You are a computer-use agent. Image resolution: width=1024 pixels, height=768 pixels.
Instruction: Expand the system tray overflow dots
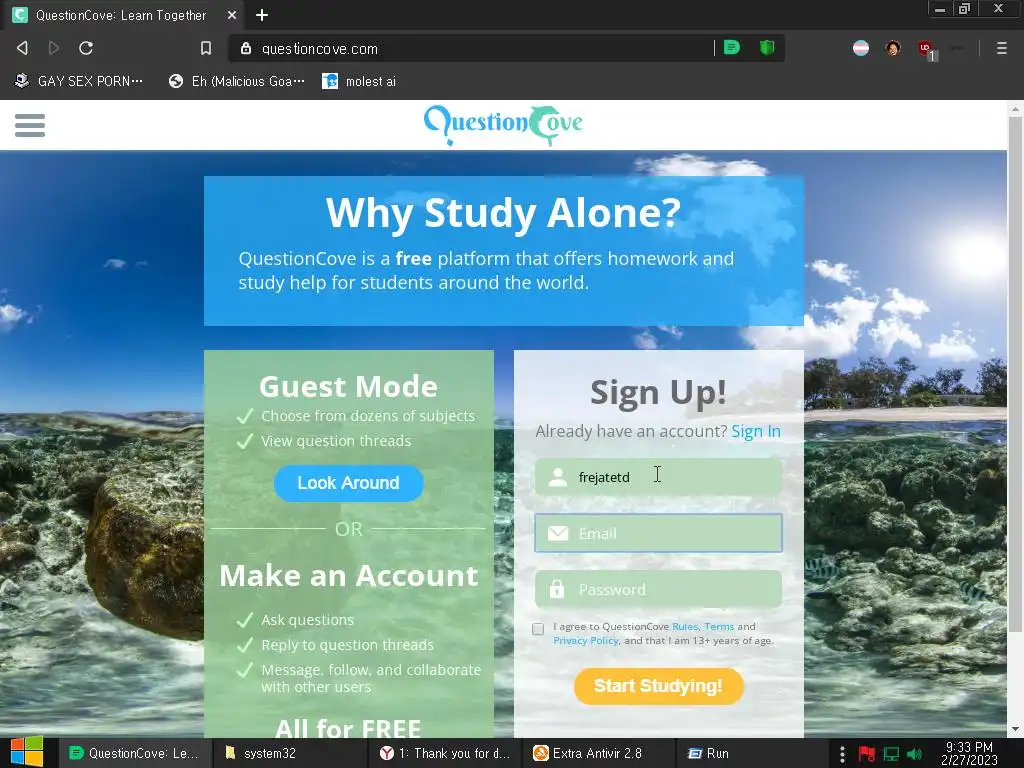842,754
